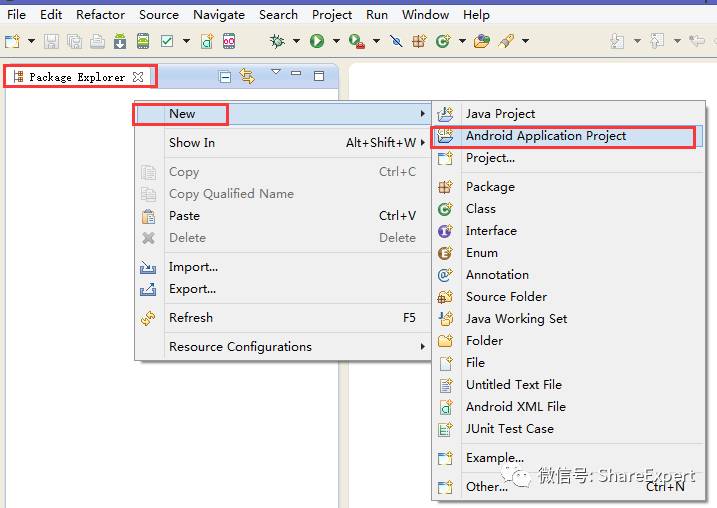Click the green Run button in toolbar
The height and width of the screenshot is (508, 717).
(x=316, y=41)
